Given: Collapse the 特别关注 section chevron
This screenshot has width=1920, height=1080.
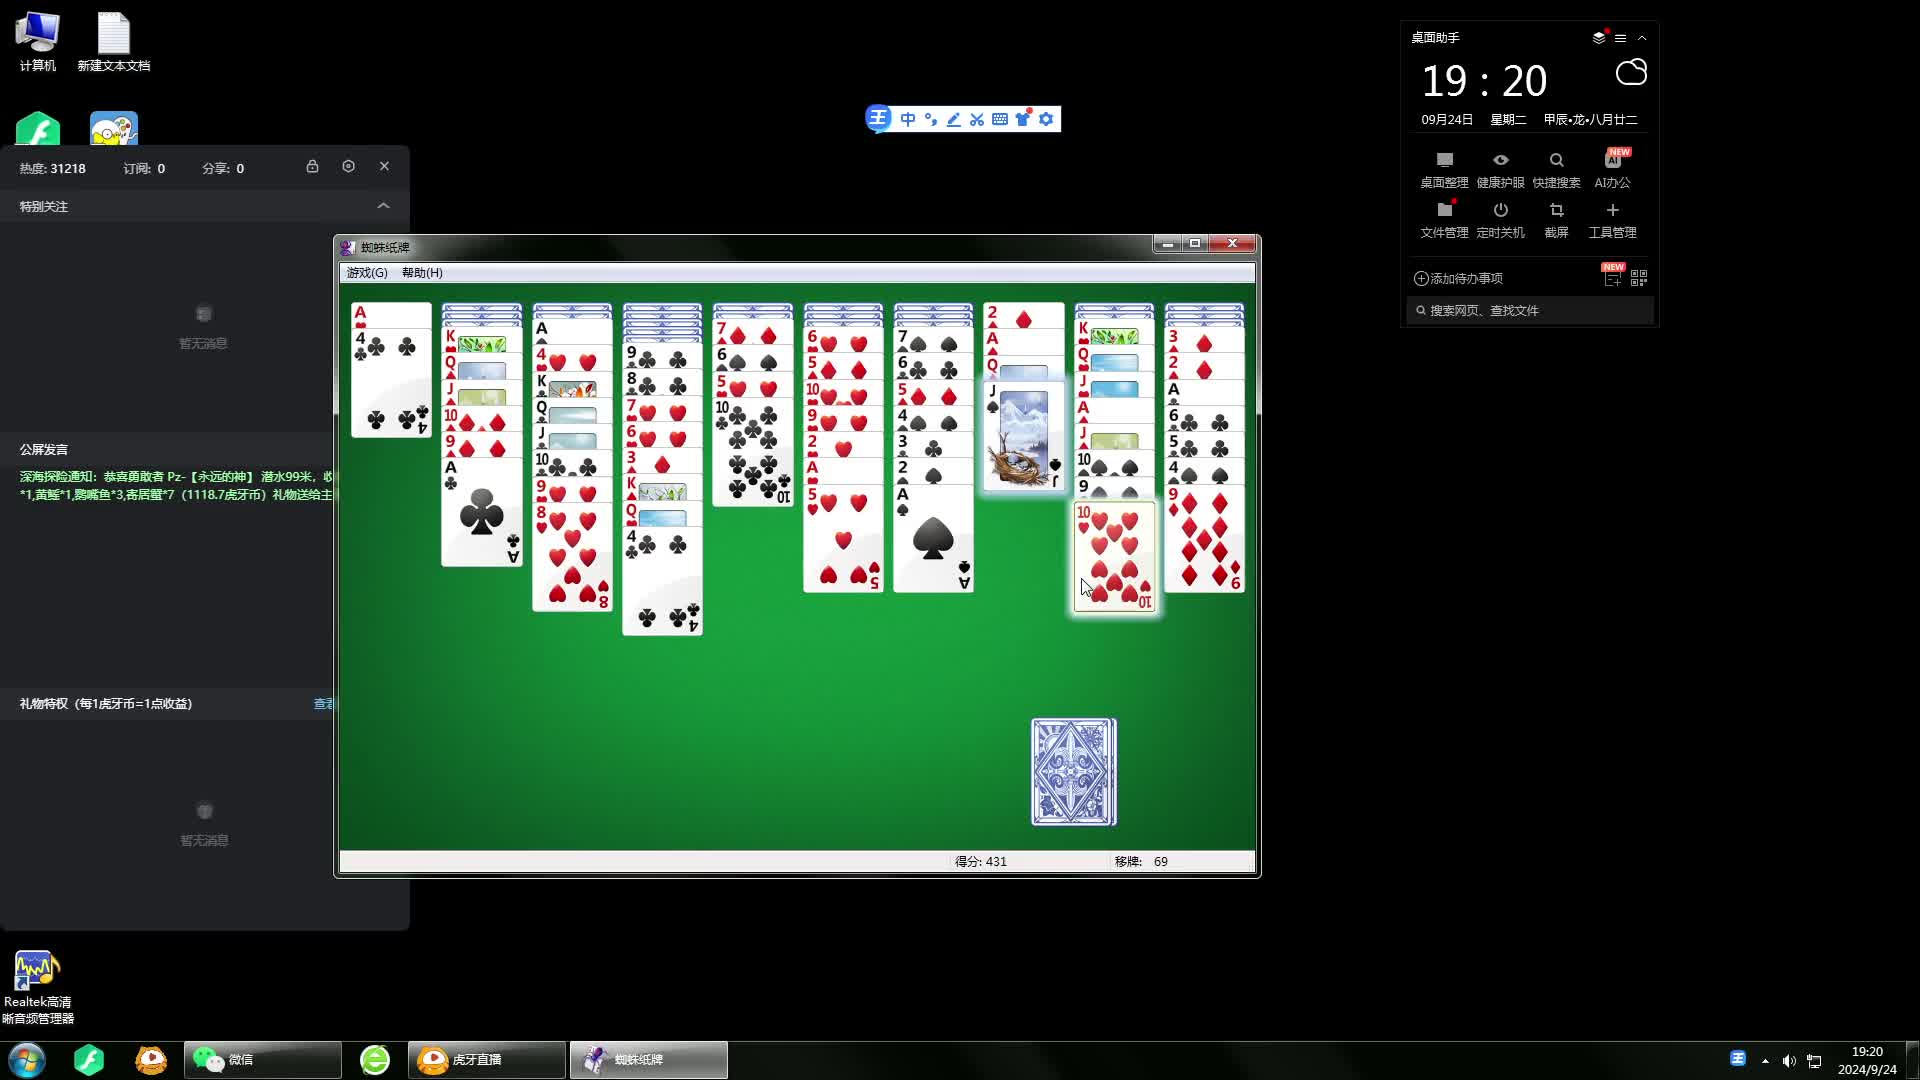Looking at the screenshot, I should 383,206.
